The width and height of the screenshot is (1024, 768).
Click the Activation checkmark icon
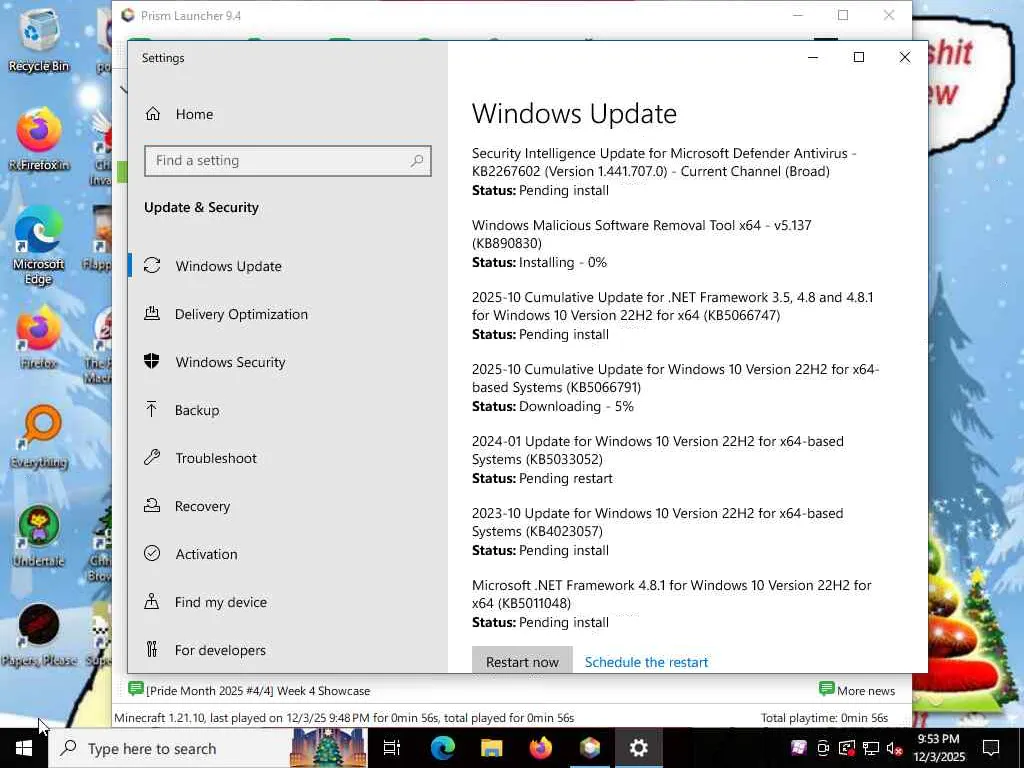pos(152,553)
